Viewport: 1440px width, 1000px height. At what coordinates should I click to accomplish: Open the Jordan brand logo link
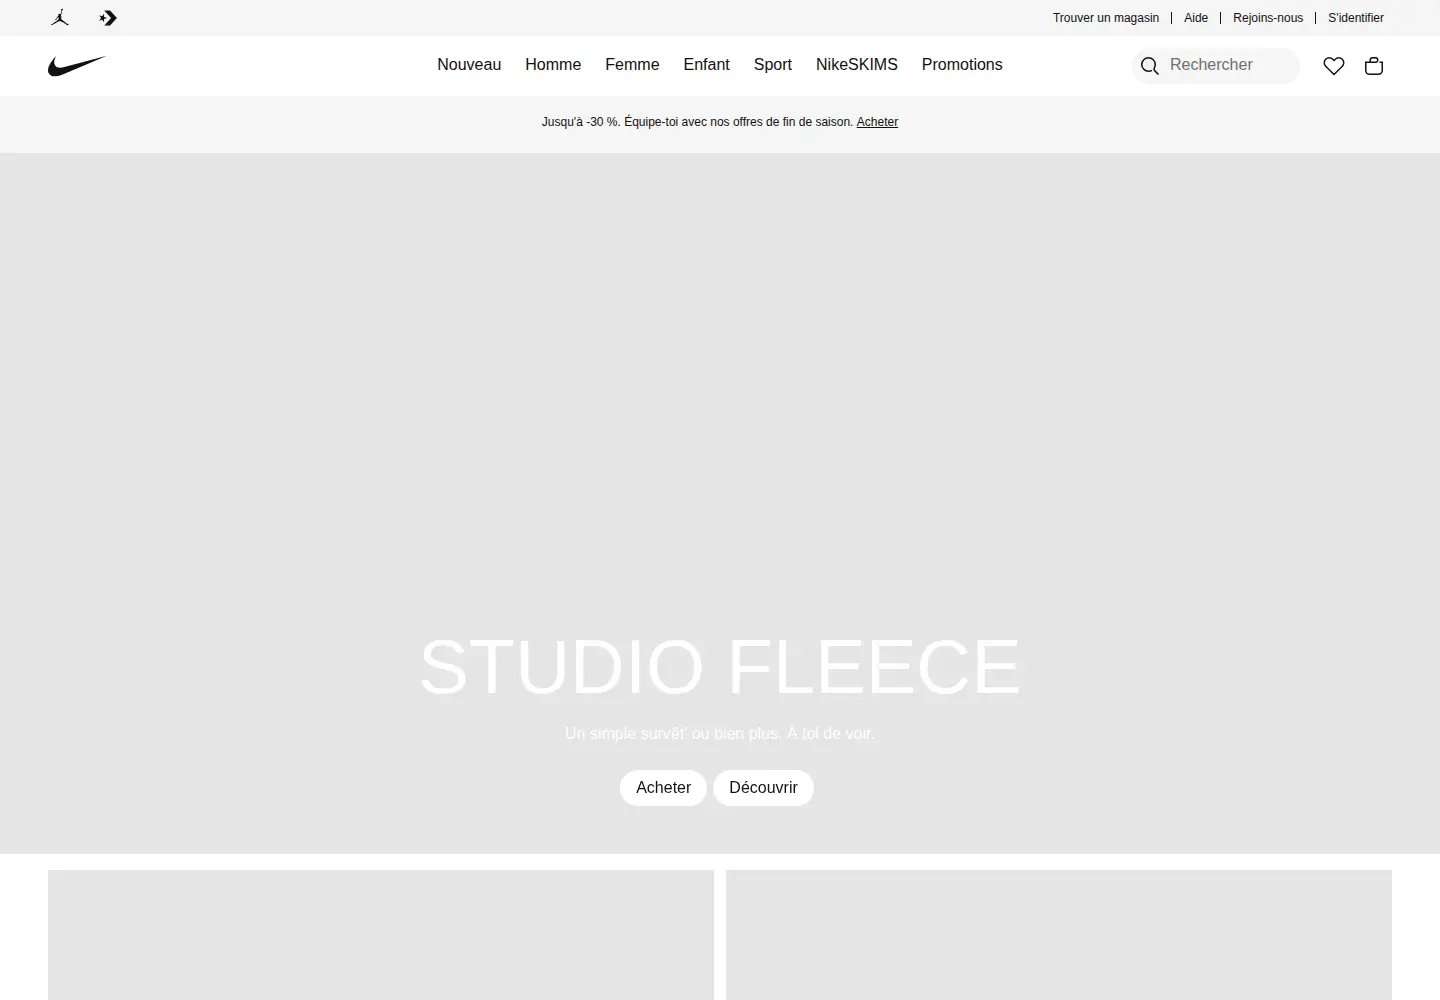[x=60, y=18]
